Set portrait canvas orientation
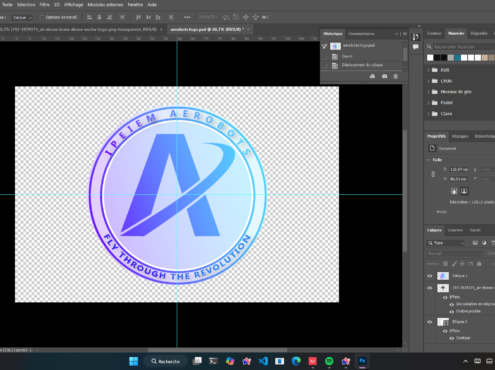Viewport: 495px width, 370px height. (454, 191)
